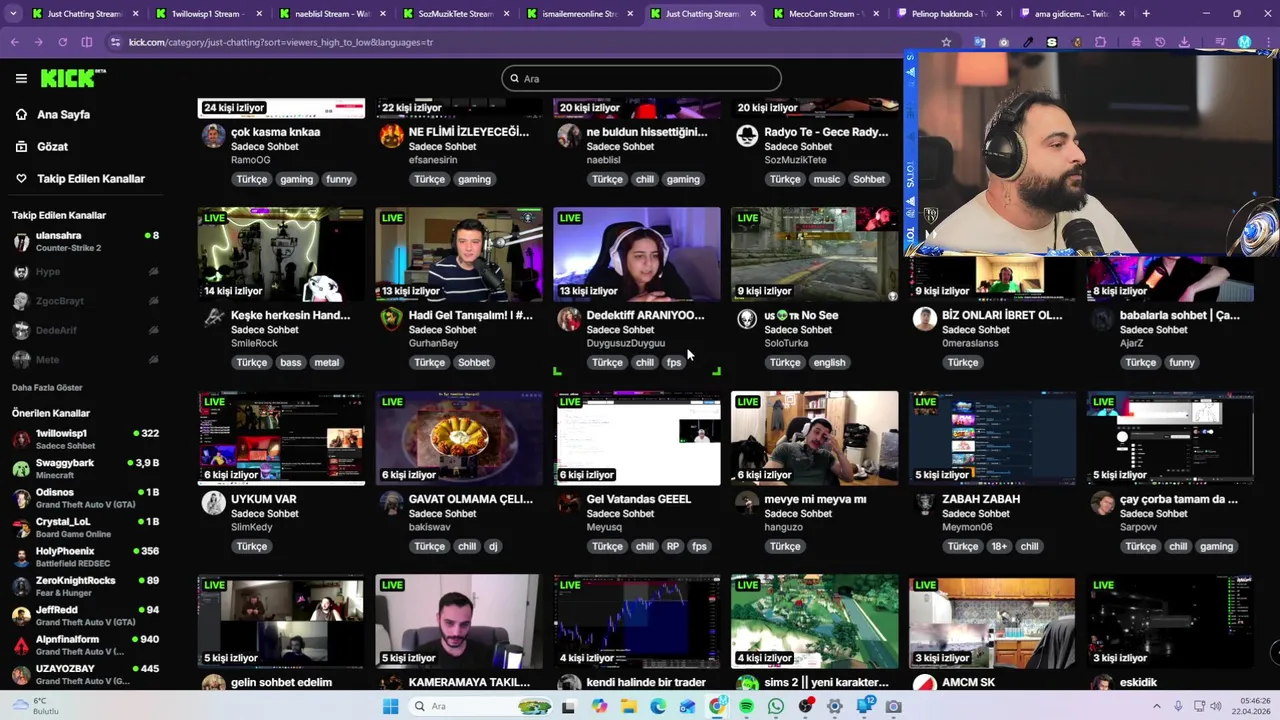Click SoloTurka channel avatar

tap(747, 319)
